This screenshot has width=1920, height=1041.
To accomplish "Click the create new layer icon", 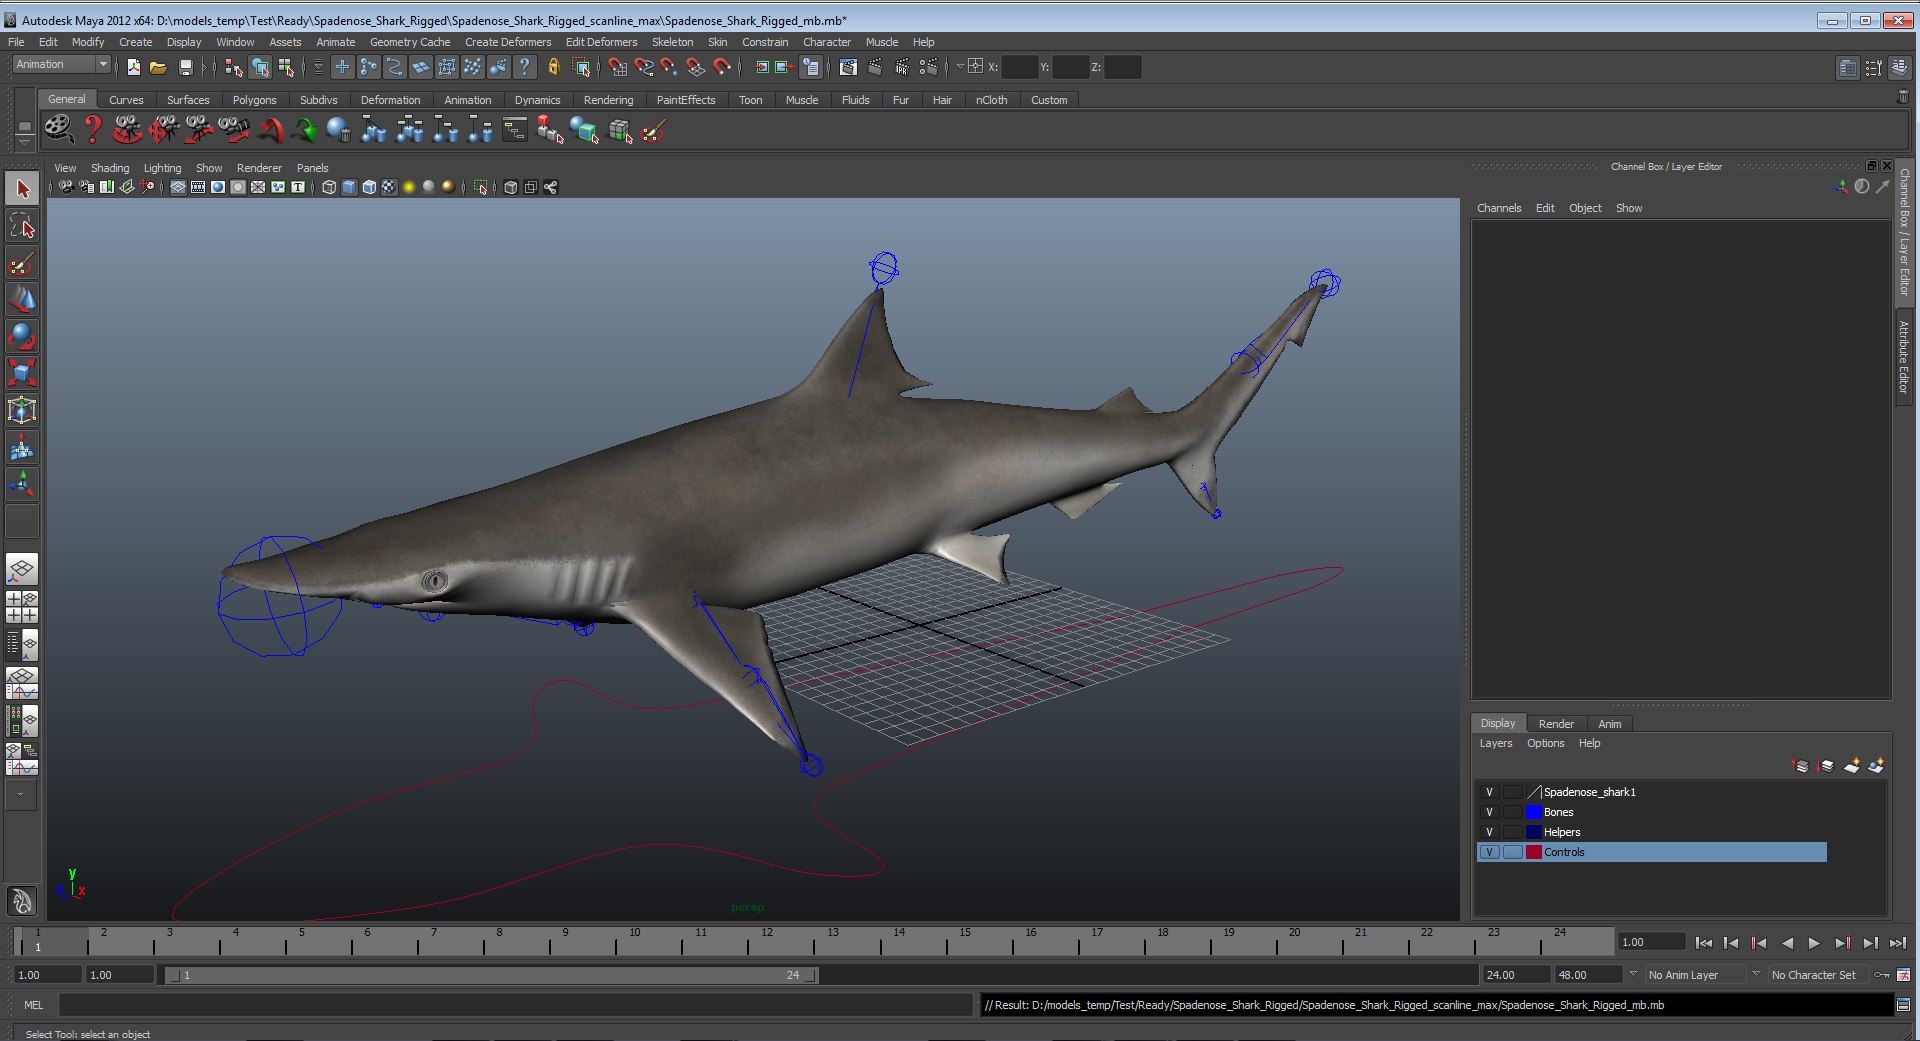I will coord(1851,766).
